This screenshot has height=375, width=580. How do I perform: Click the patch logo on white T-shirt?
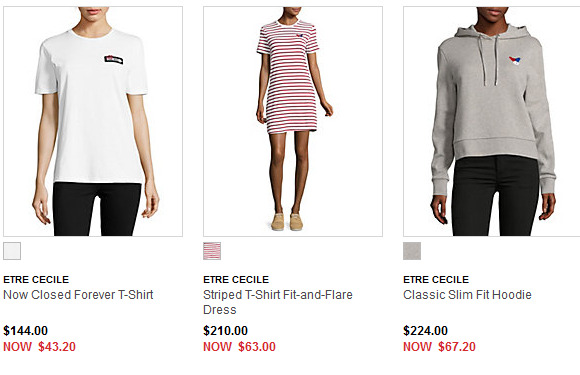(x=114, y=60)
